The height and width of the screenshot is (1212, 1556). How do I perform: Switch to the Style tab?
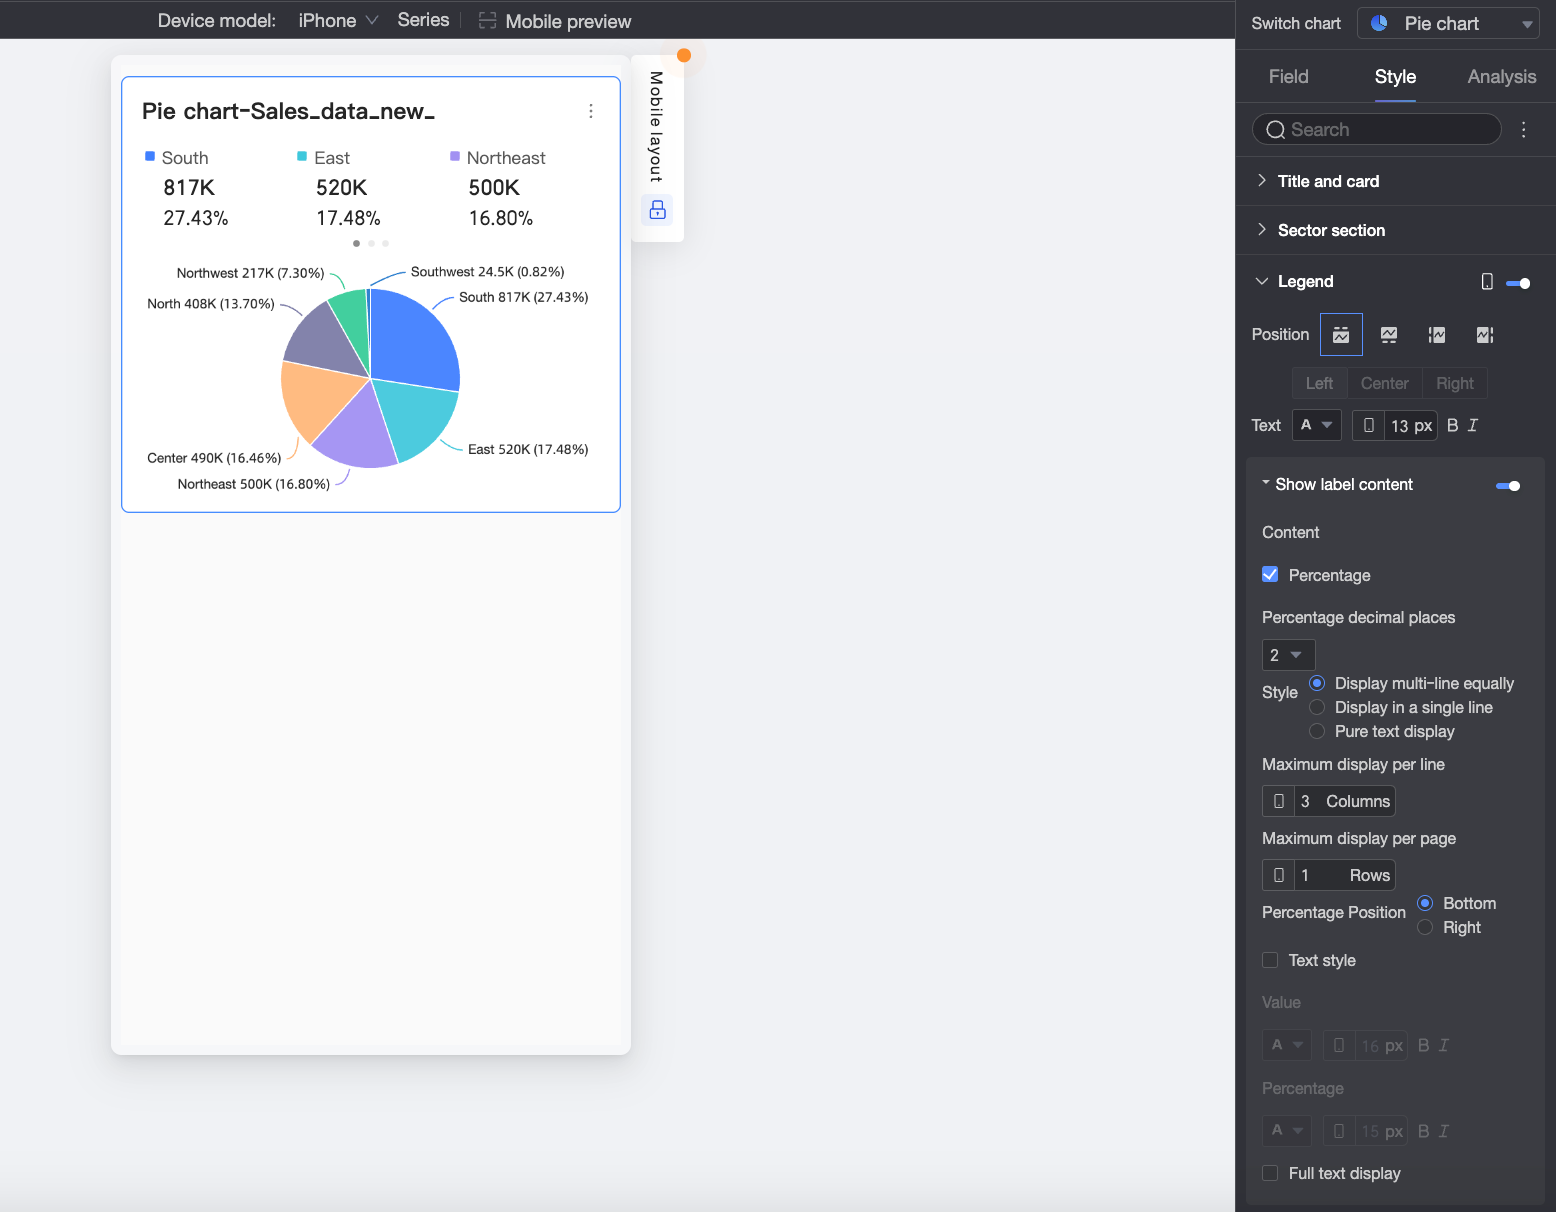[1395, 77]
